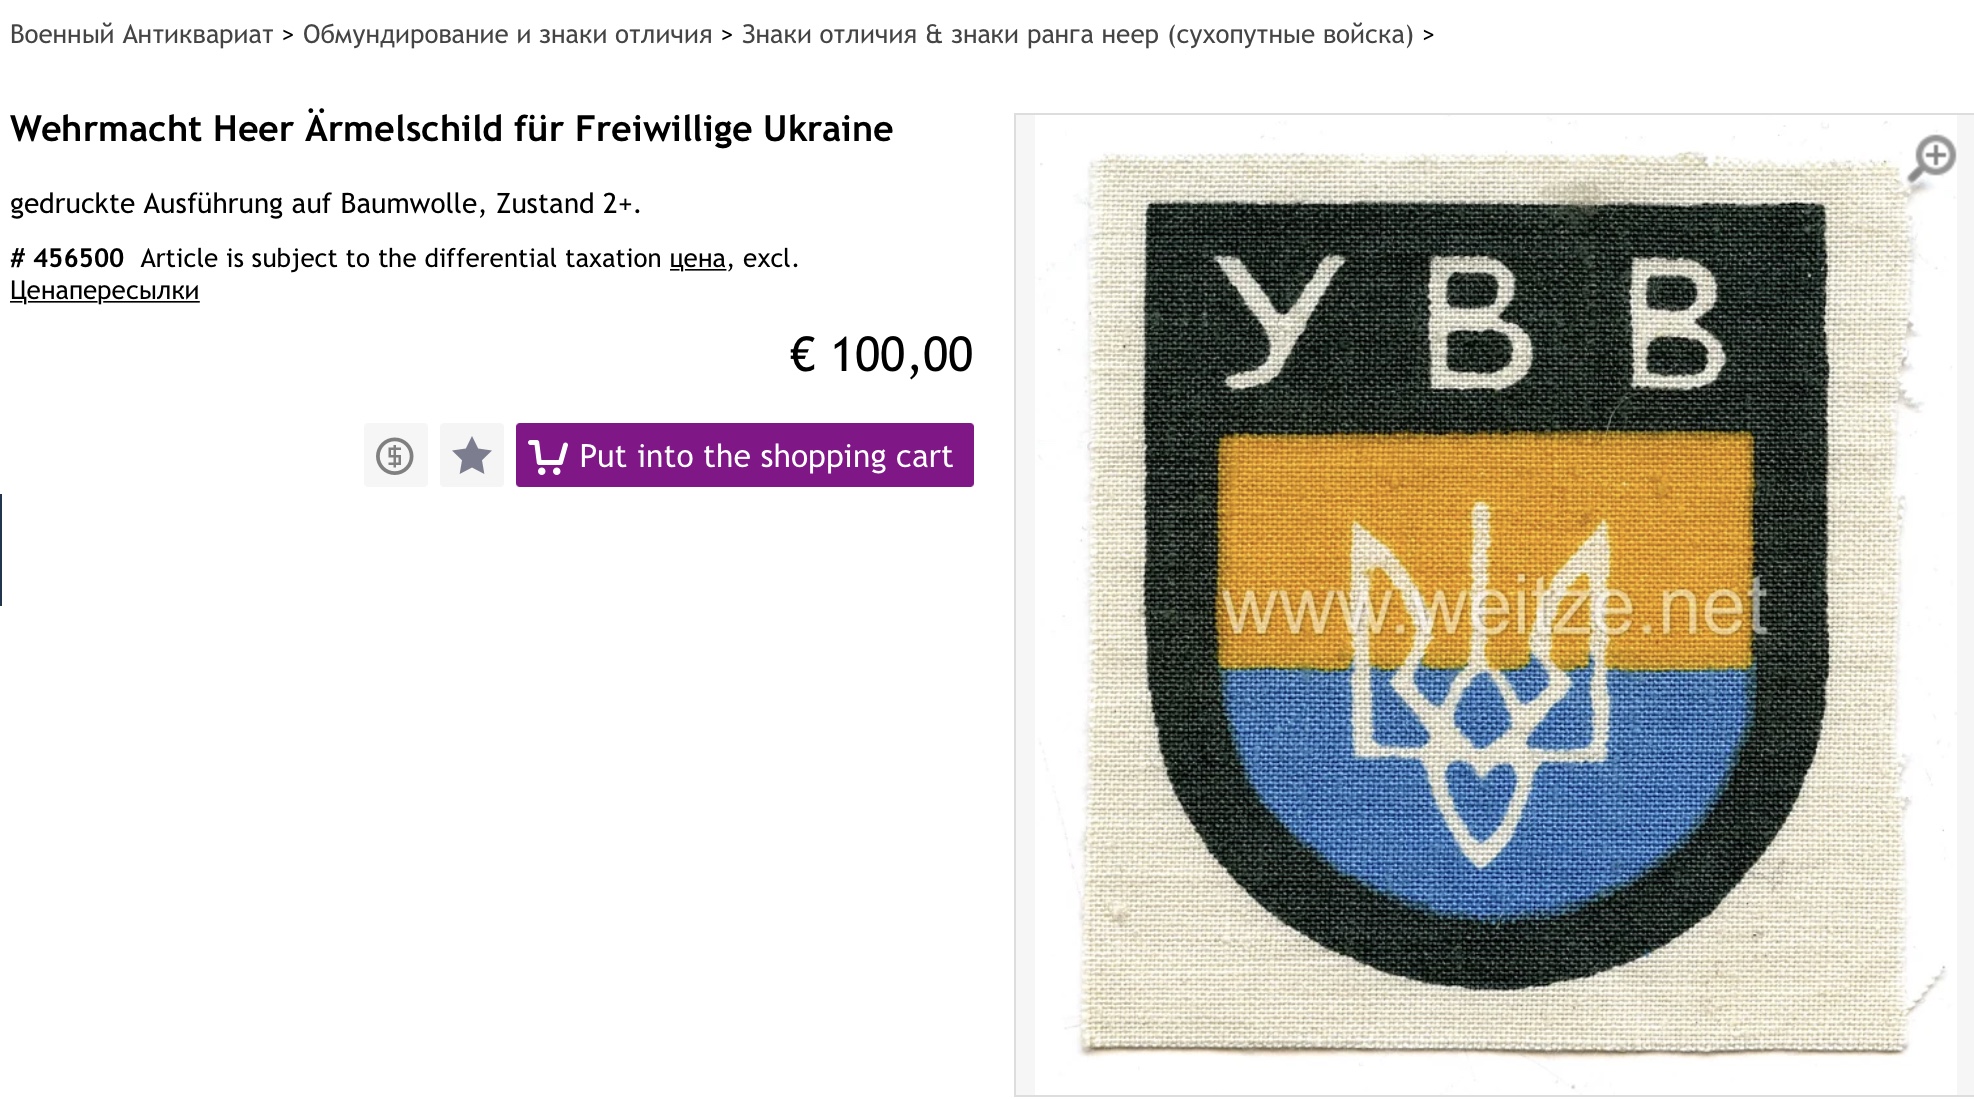
Task: Click the gedruckte Ausführung description text
Action: point(325,203)
